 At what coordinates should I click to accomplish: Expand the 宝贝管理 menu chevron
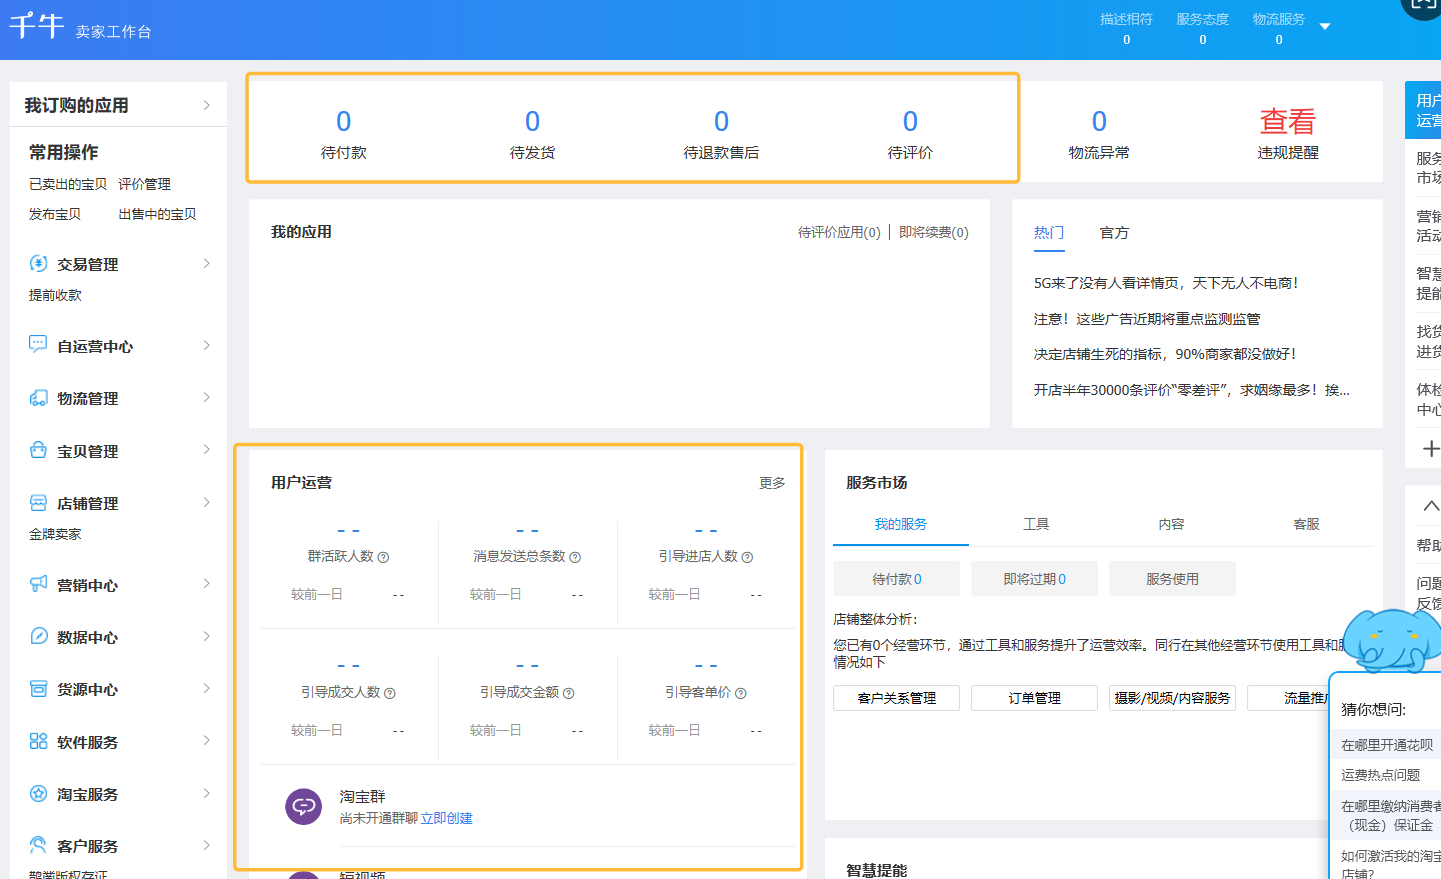point(207,449)
